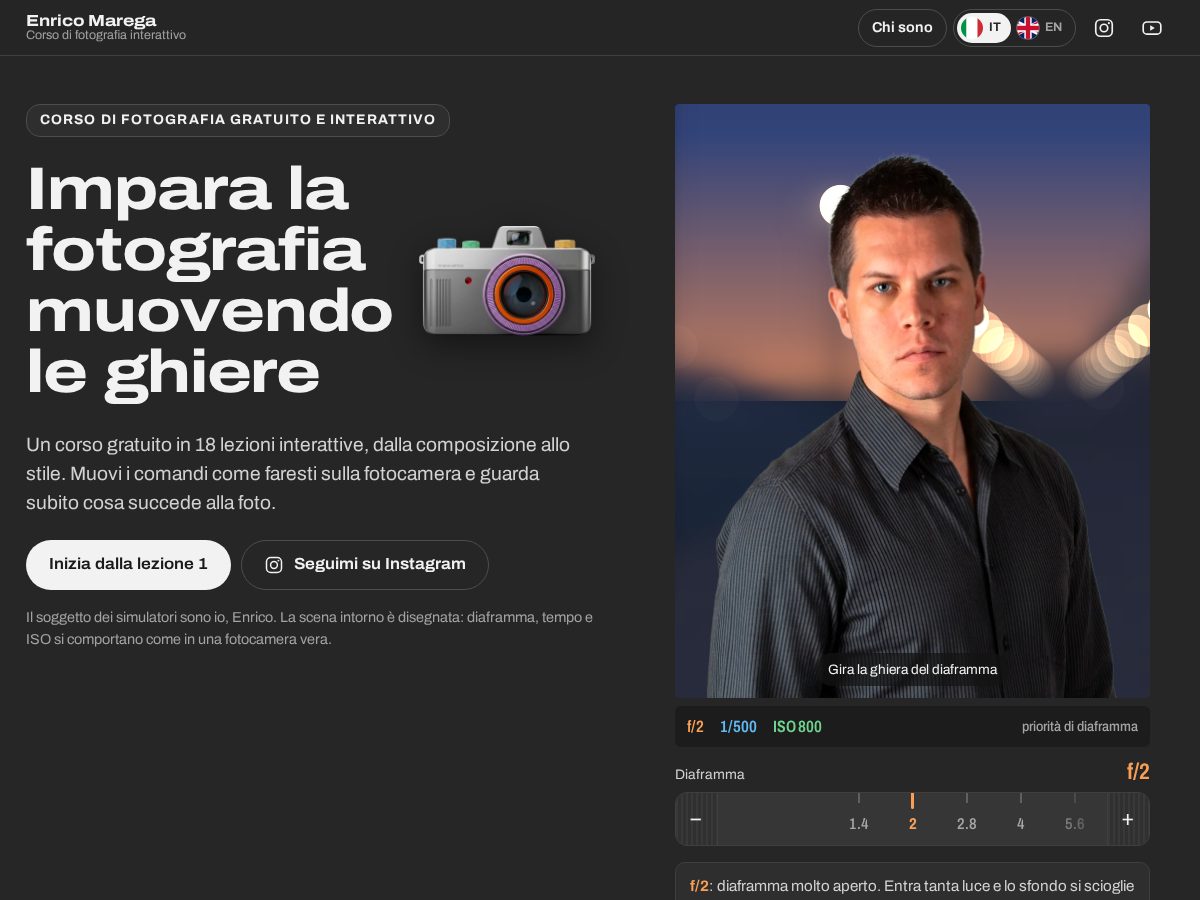Switch language to EN
Screen dimensions: 1200x900
[x=1041, y=28]
